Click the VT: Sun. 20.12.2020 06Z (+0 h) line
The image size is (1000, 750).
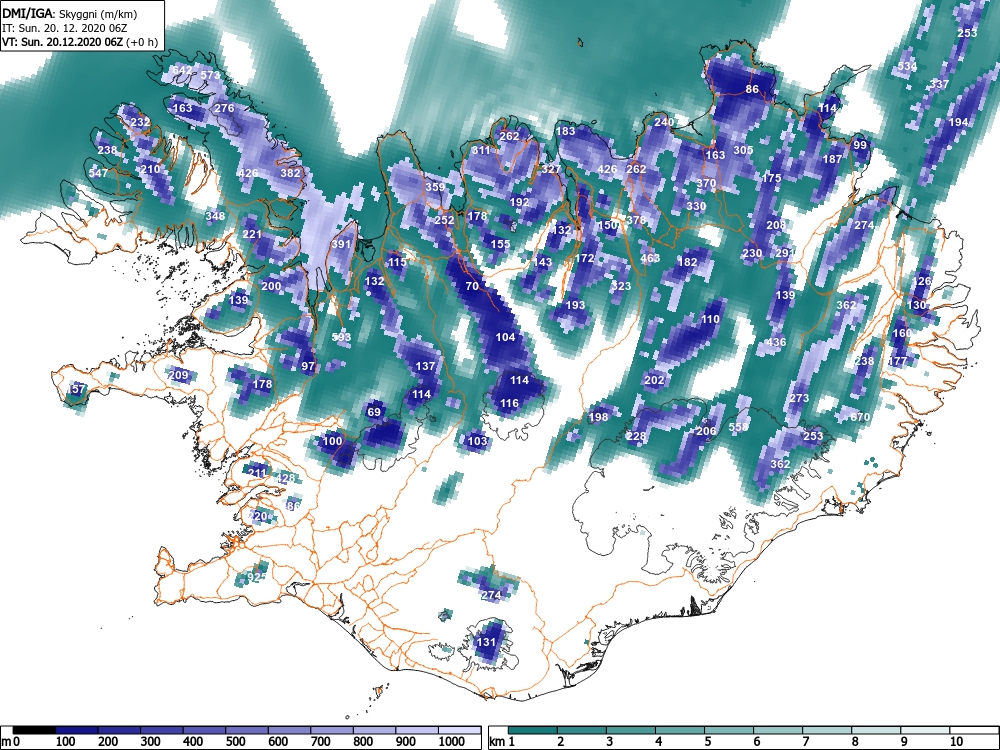click(x=80, y=42)
